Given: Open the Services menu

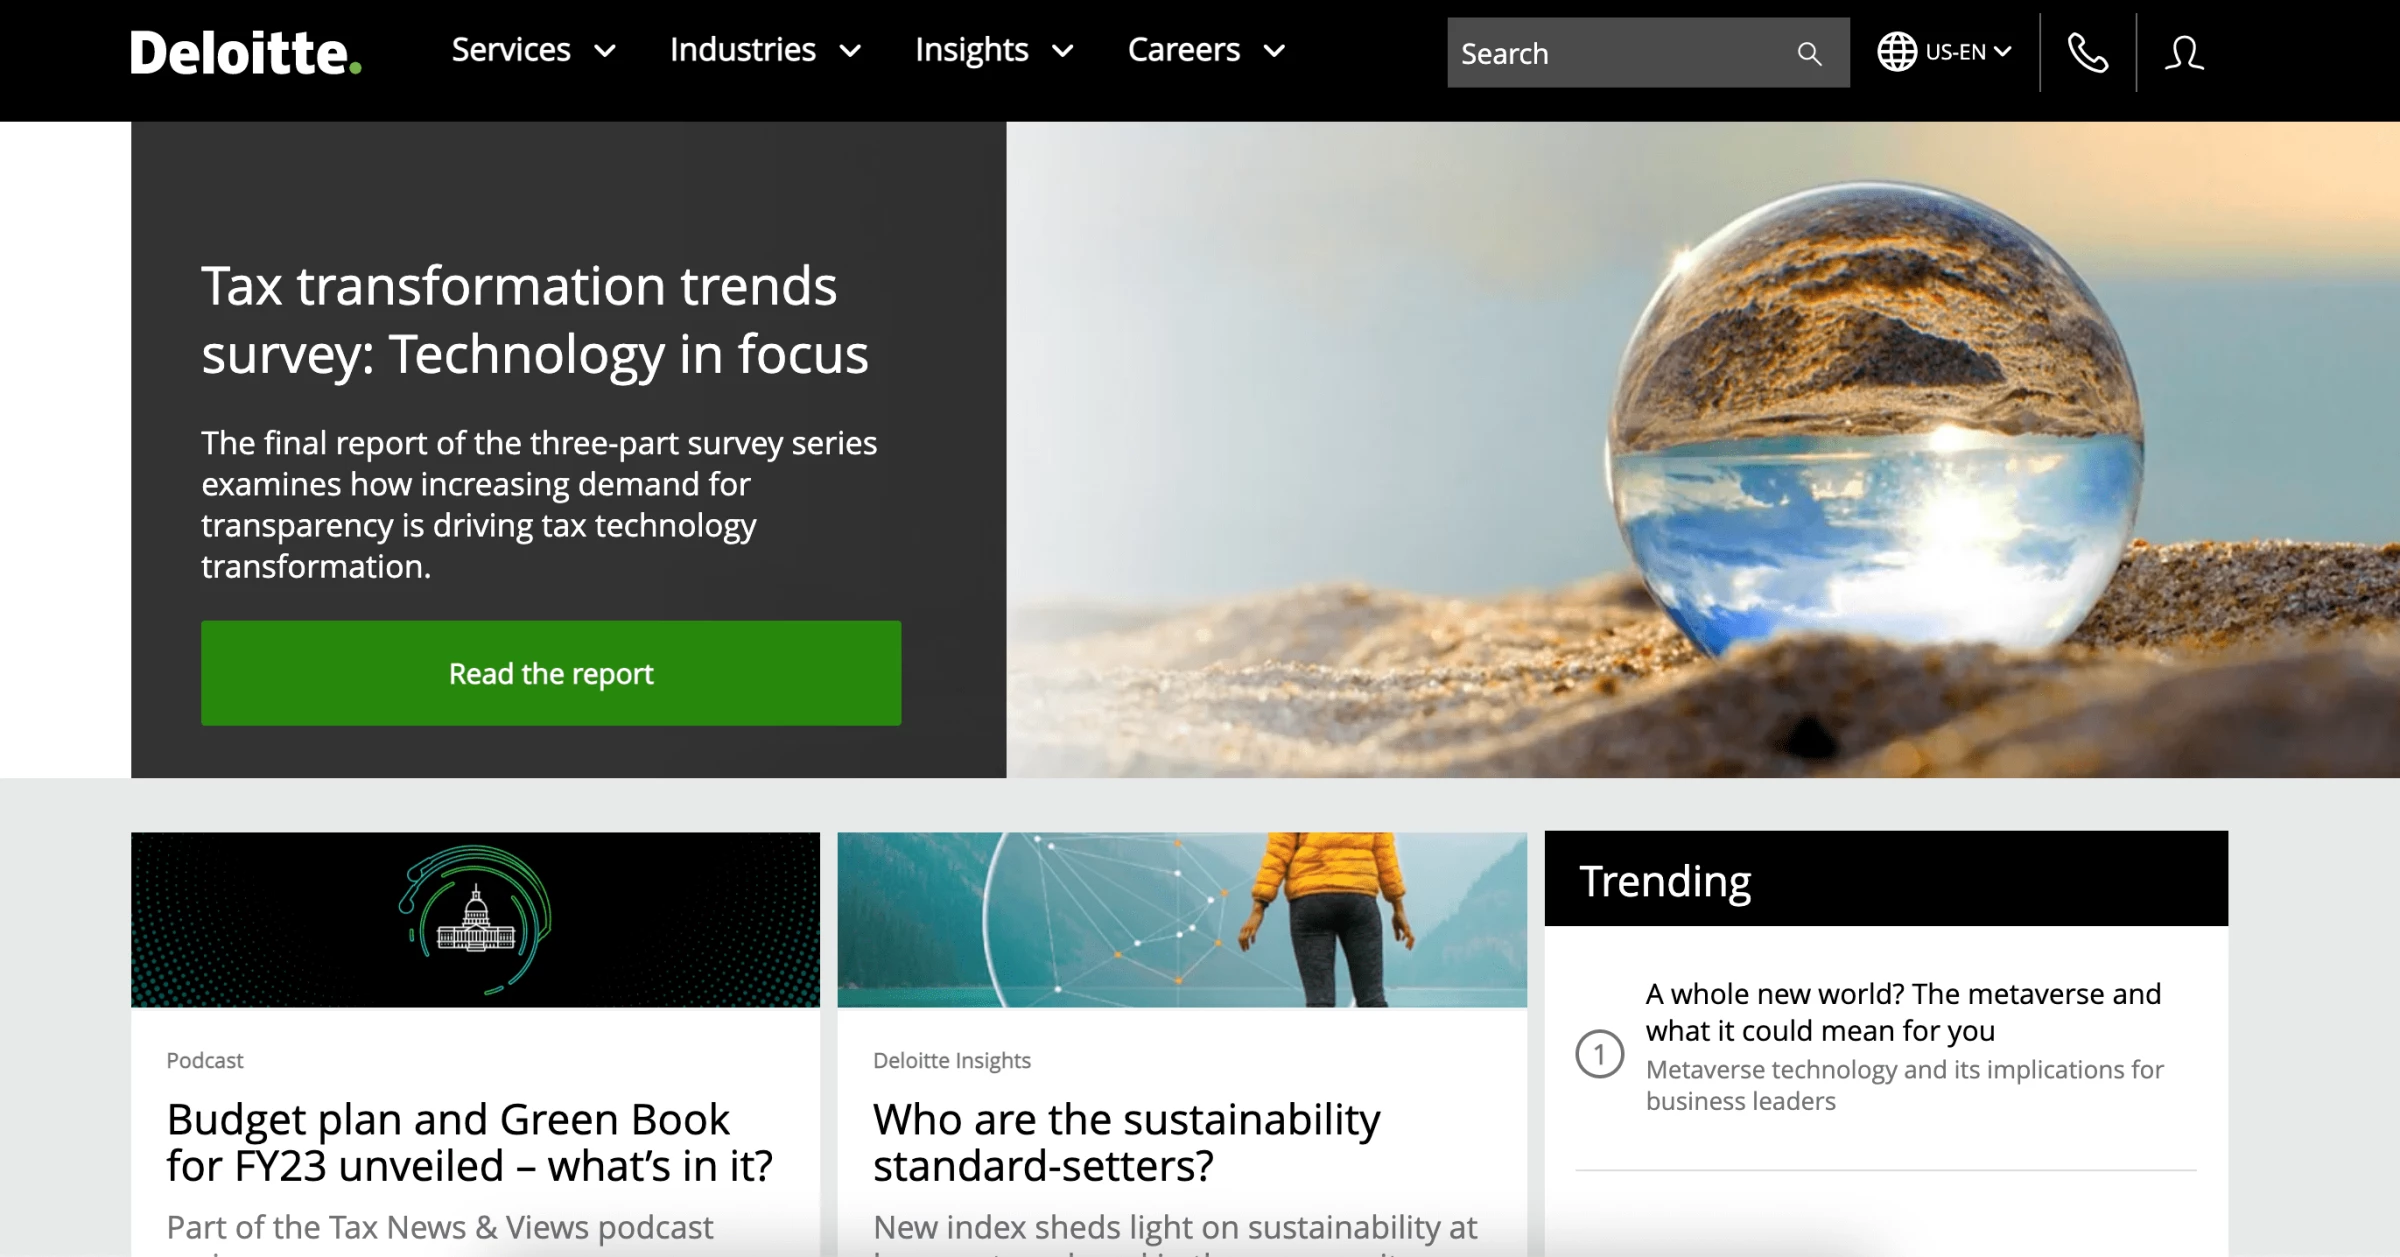Looking at the screenshot, I should (511, 50).
